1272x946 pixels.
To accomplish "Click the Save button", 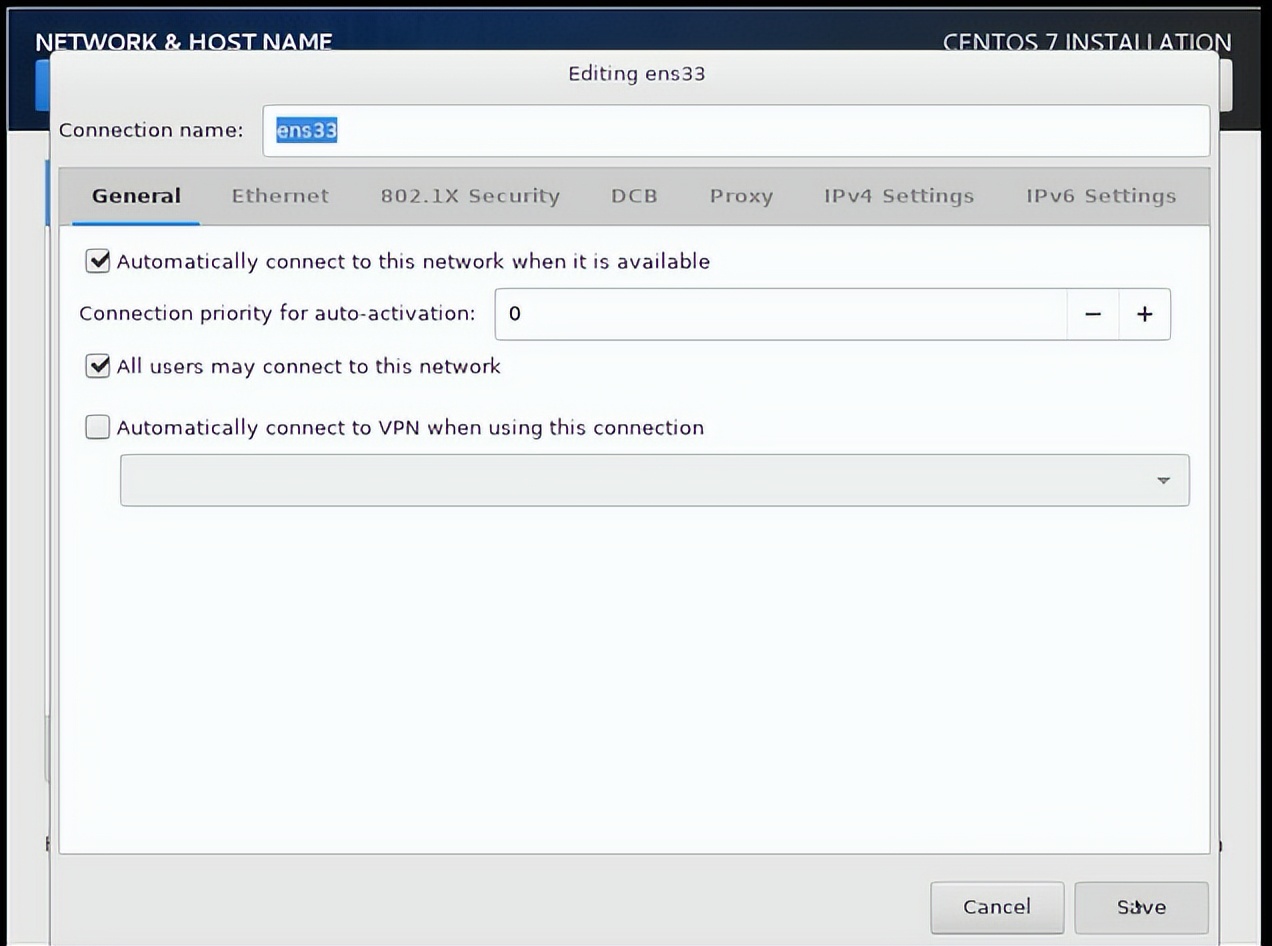I will click(x=1141, y=907).
